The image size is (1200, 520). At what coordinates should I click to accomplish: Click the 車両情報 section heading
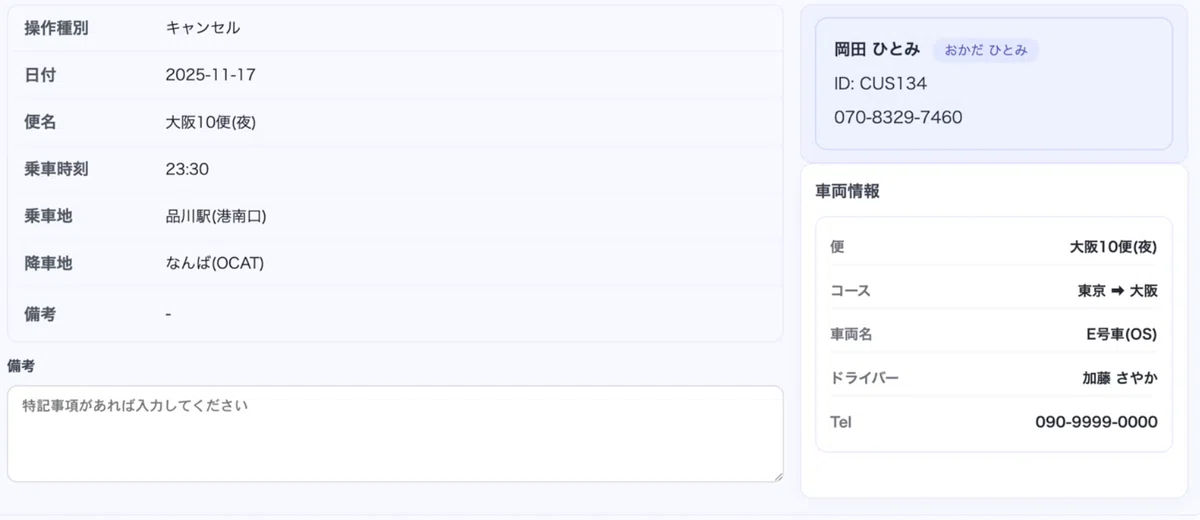point(847,191)
